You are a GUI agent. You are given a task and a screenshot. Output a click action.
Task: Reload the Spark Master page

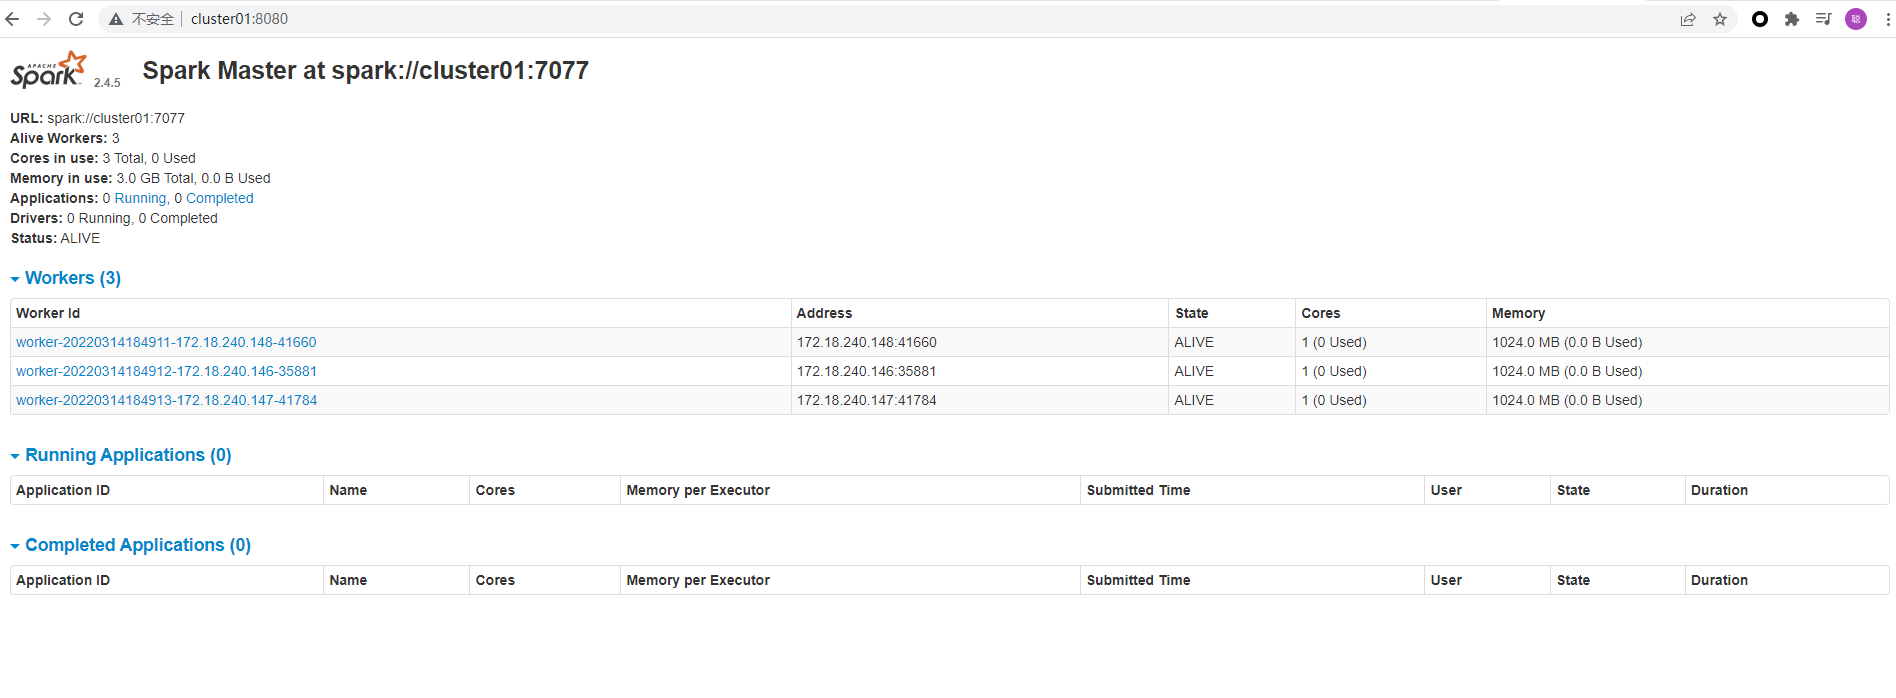tap(76, 19)
